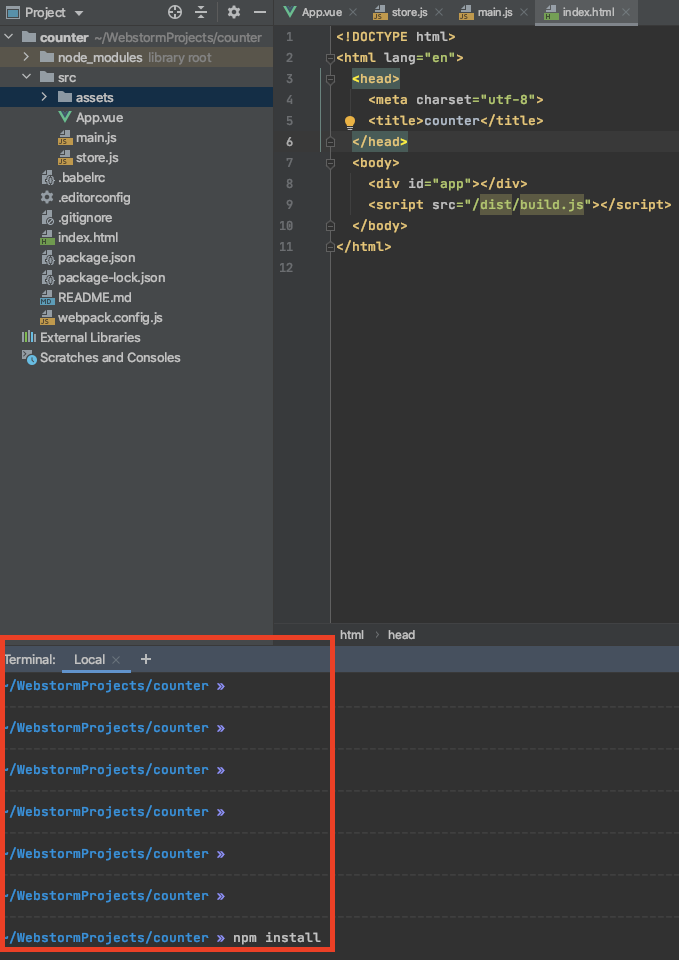Click line number 12 in gutter

click(x=286, y=268)
